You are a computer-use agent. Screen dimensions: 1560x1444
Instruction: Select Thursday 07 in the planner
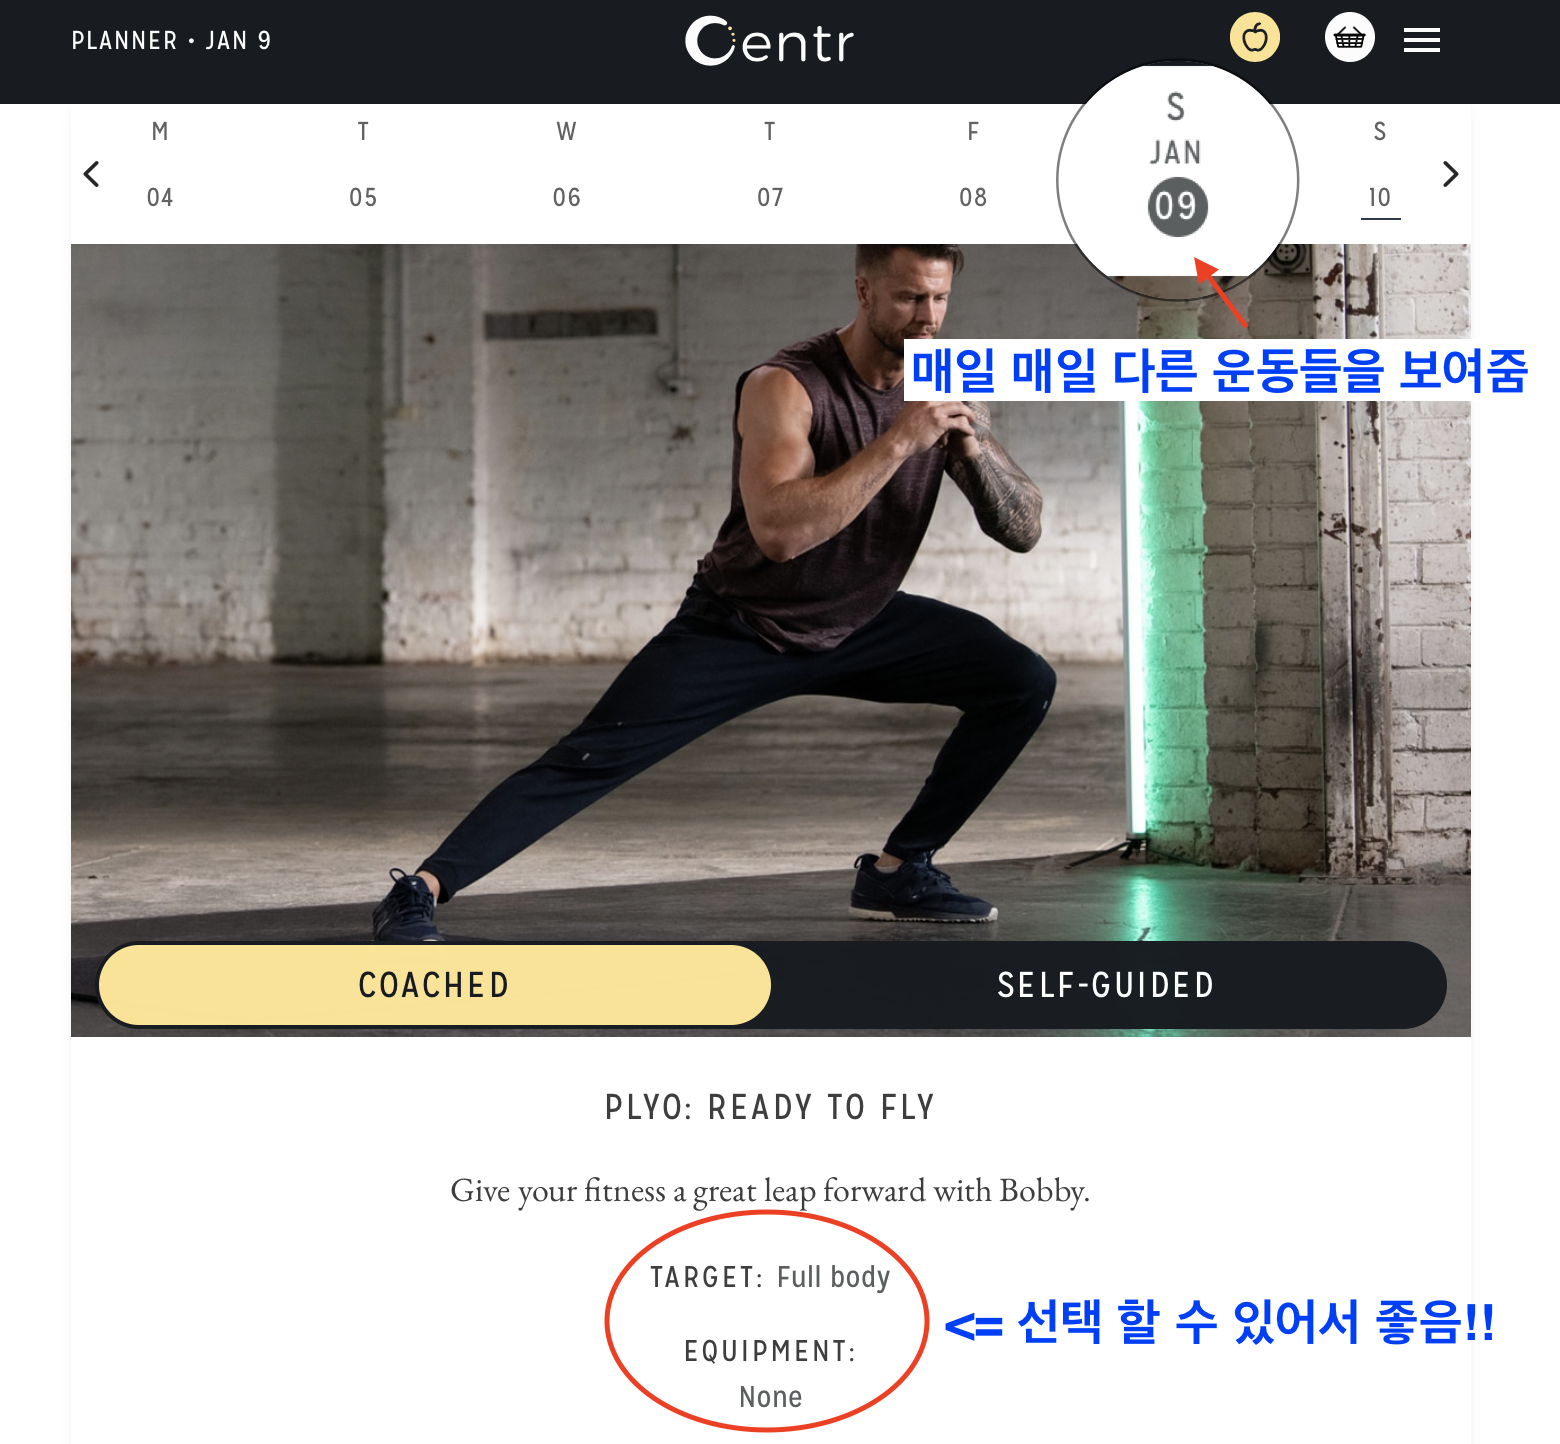770,165
